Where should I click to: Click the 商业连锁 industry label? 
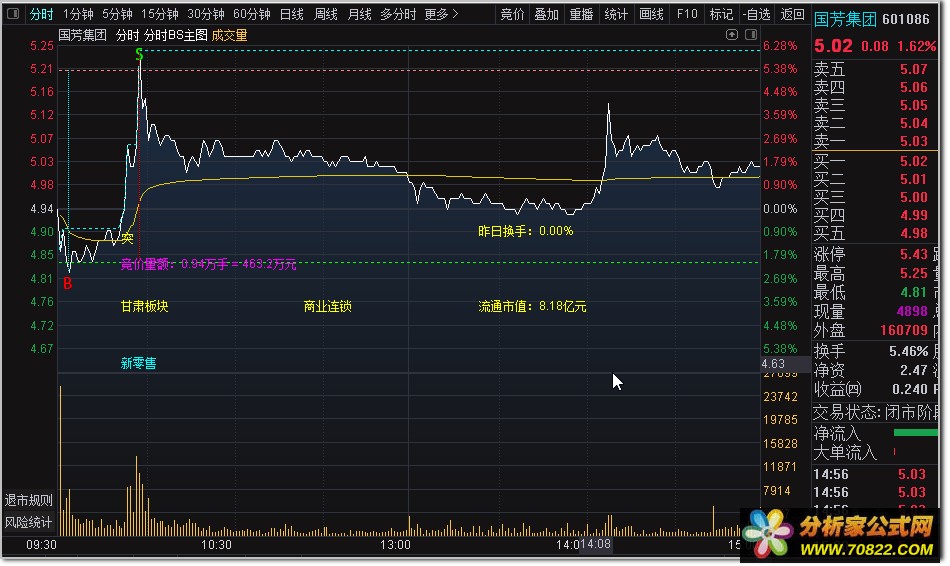[327, 307]
